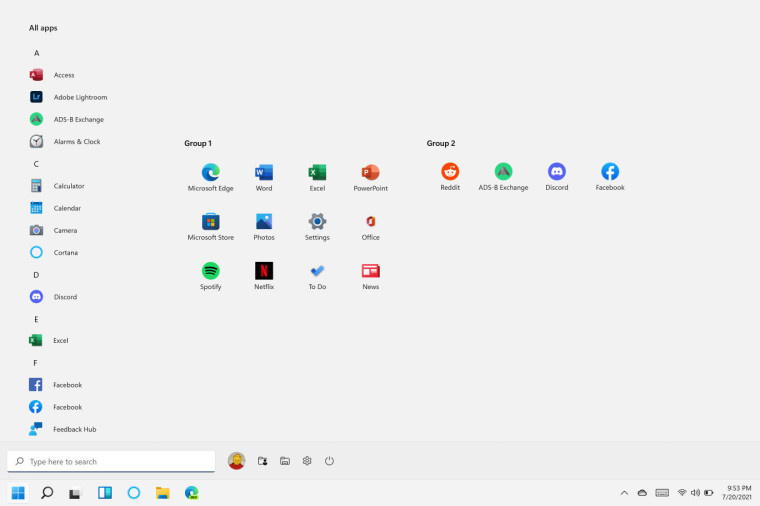Launch Adobe Lightroom from the apps list
The width and height of the screenshot is (760, 506).
[68, 97]
